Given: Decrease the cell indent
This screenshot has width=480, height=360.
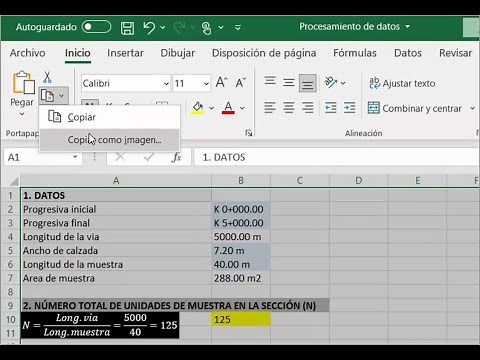Looking at the screenshot, I should pos(331,108).
